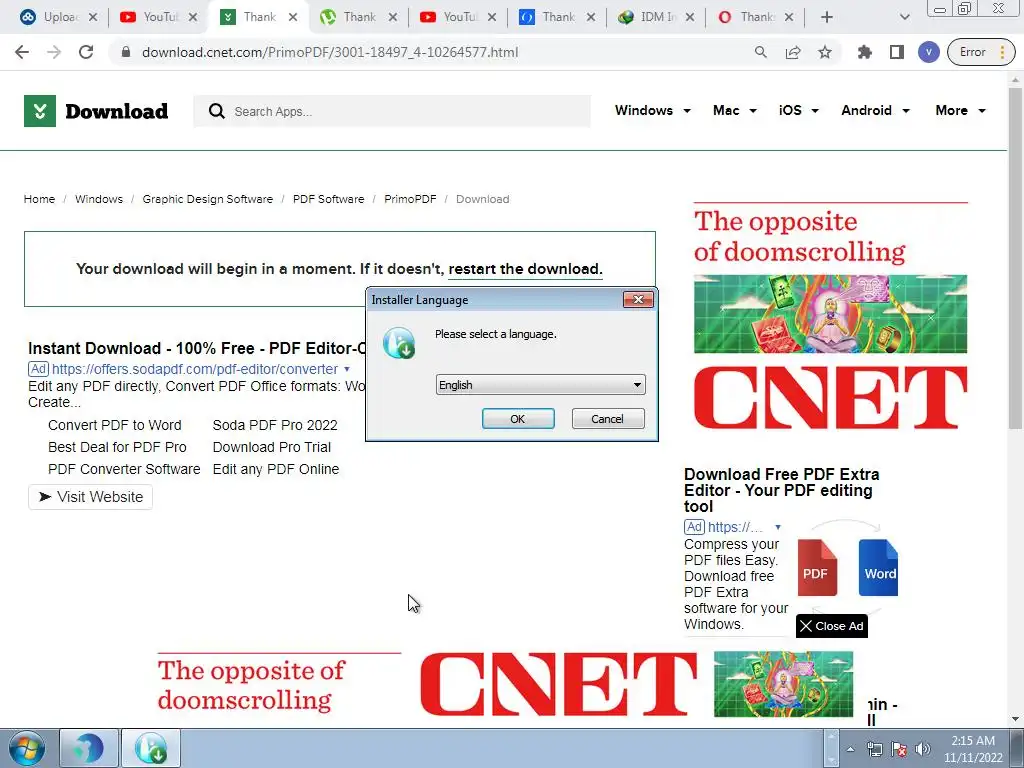Expand the iOS menu dropdown
The width and height of the screenshot is (1024, 768).
pyautogui.click(x=798, y=110)
